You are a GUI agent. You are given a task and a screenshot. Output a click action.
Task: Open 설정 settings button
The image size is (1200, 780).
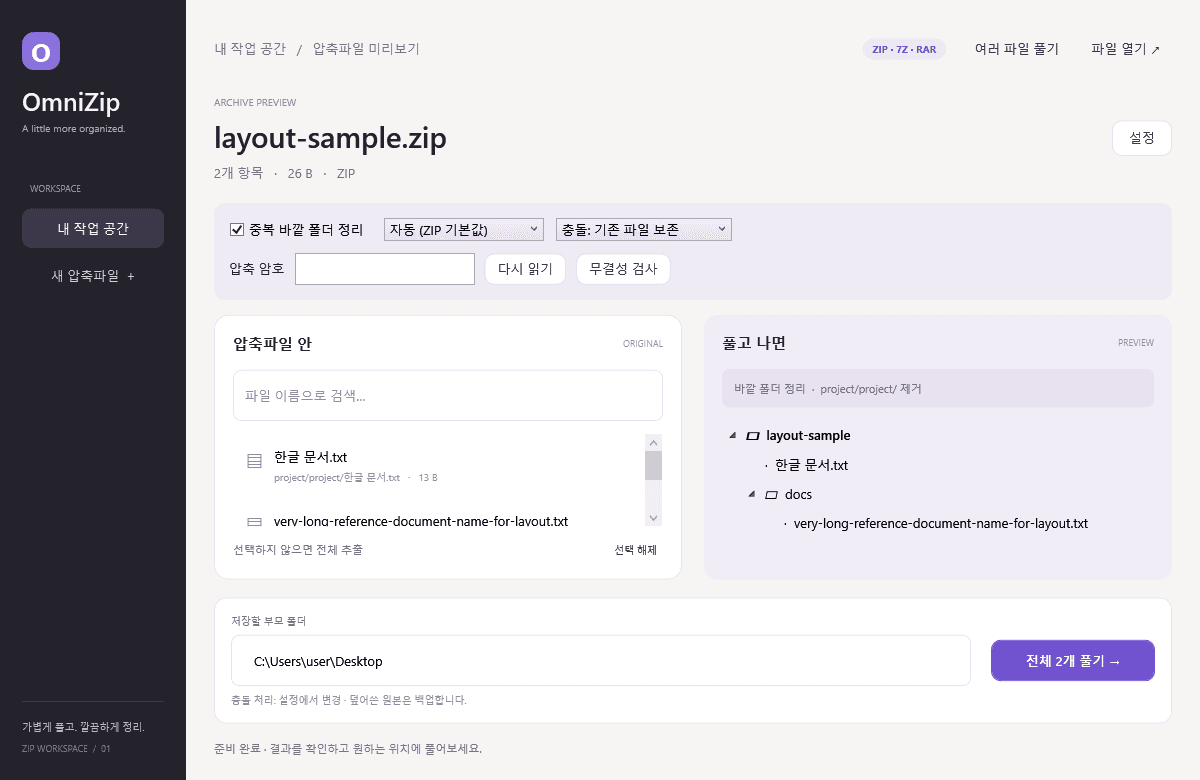[x=1142, y=138]
